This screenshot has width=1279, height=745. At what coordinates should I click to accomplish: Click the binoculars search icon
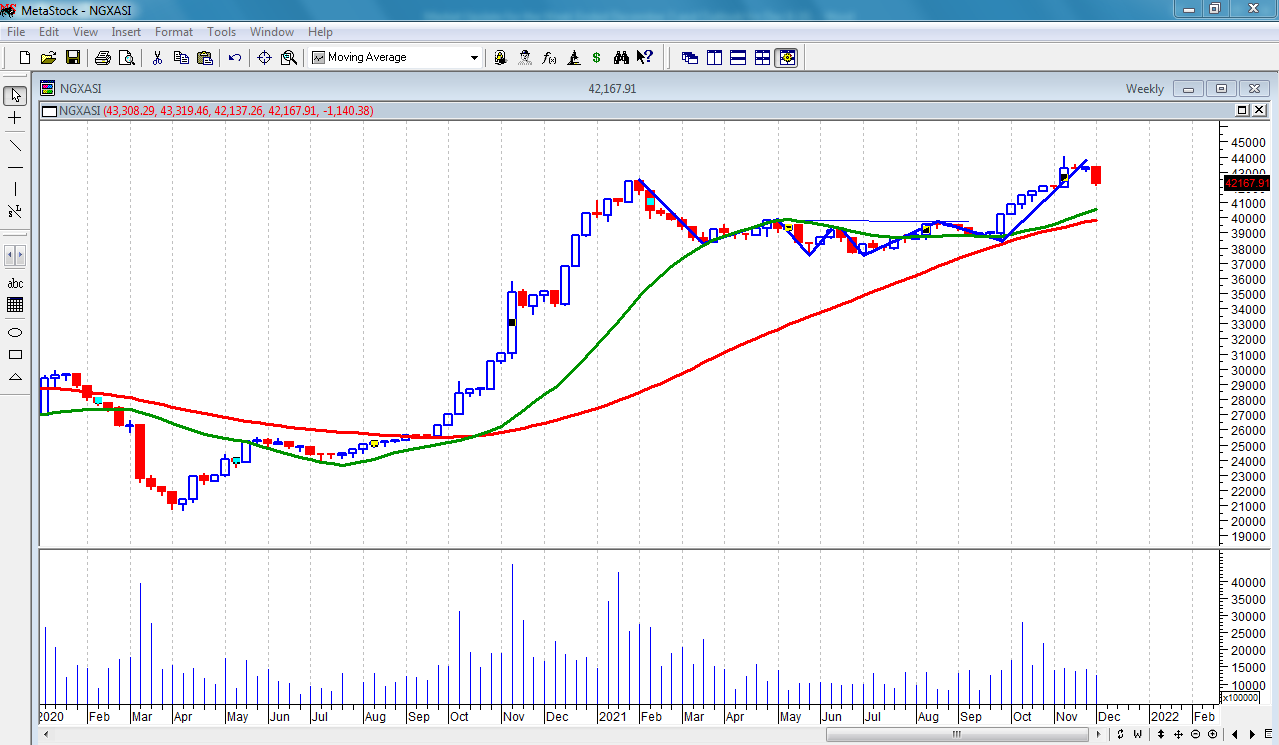click(x=621, y=58)
